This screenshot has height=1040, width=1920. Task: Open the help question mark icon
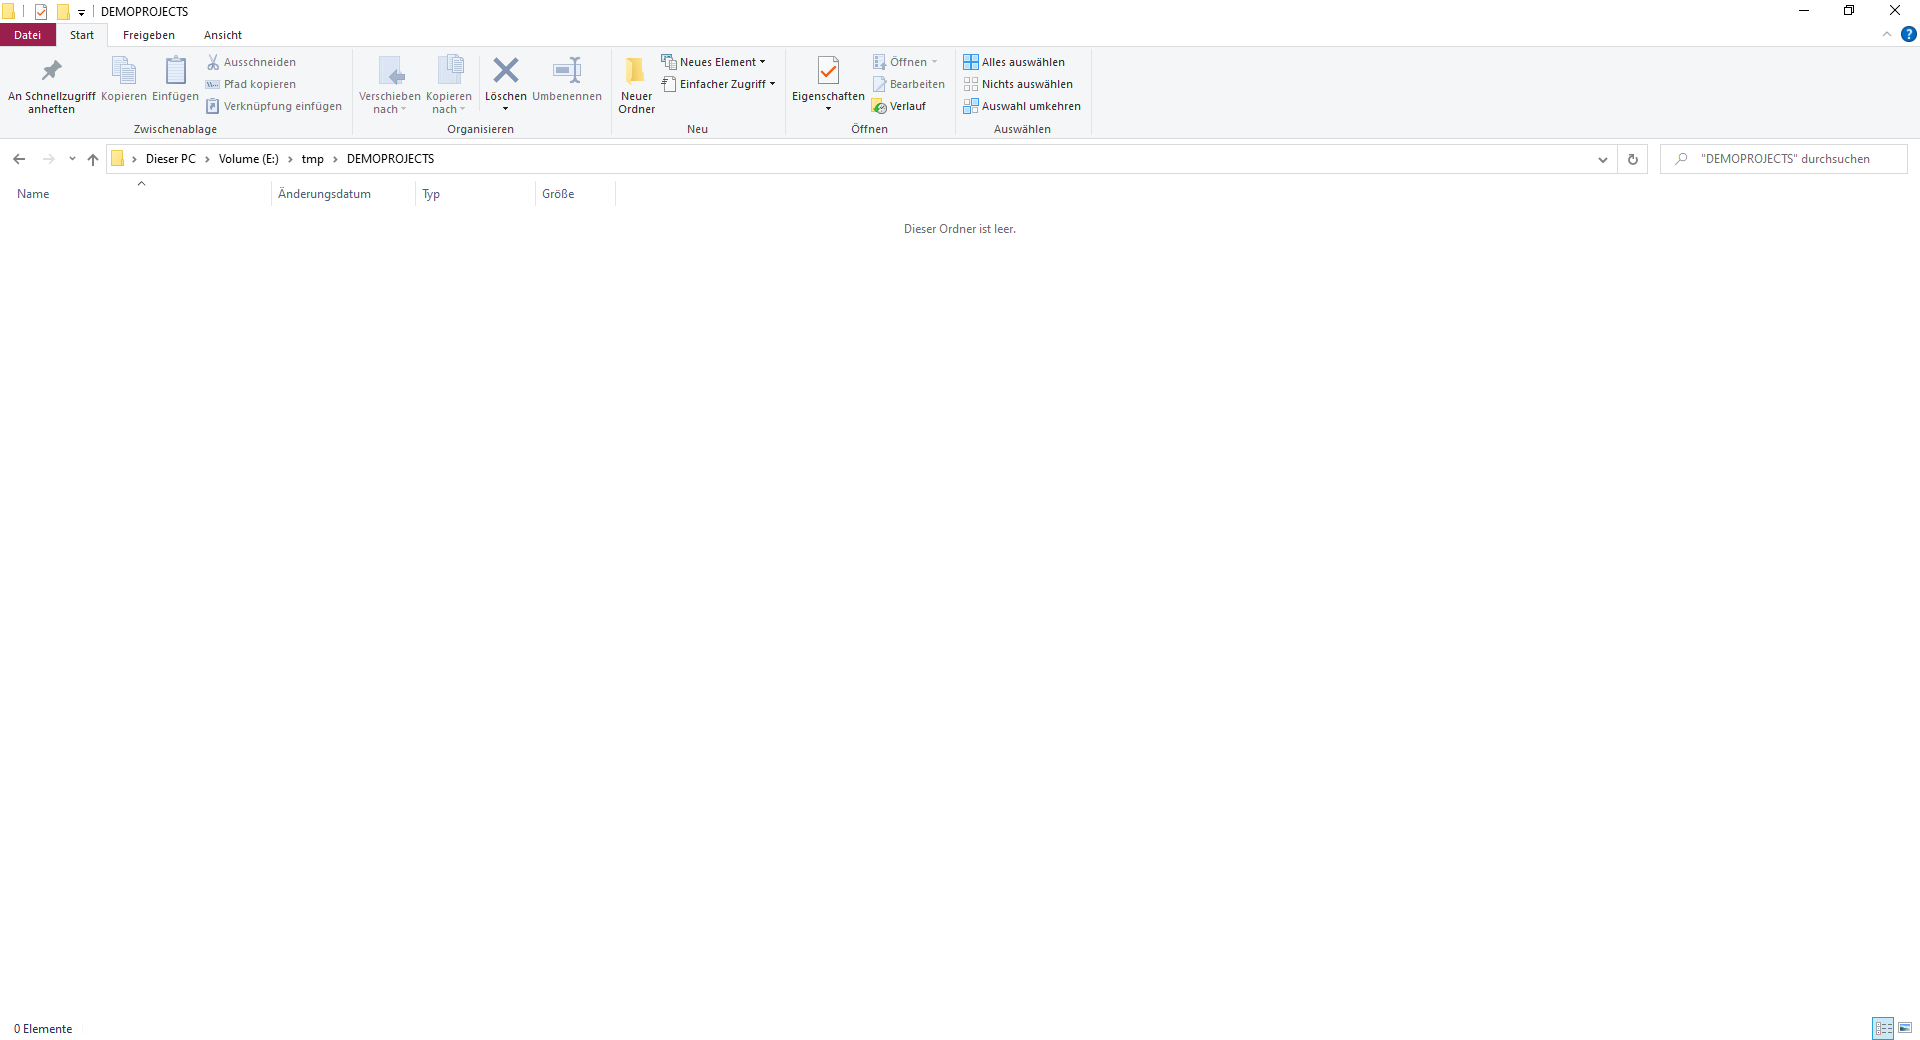[x=1908, y=34]
